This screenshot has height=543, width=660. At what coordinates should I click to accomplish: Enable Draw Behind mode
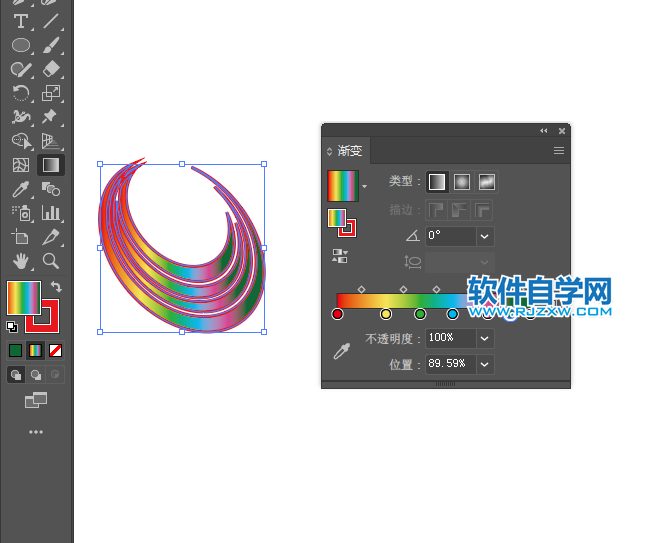point(36,375)
